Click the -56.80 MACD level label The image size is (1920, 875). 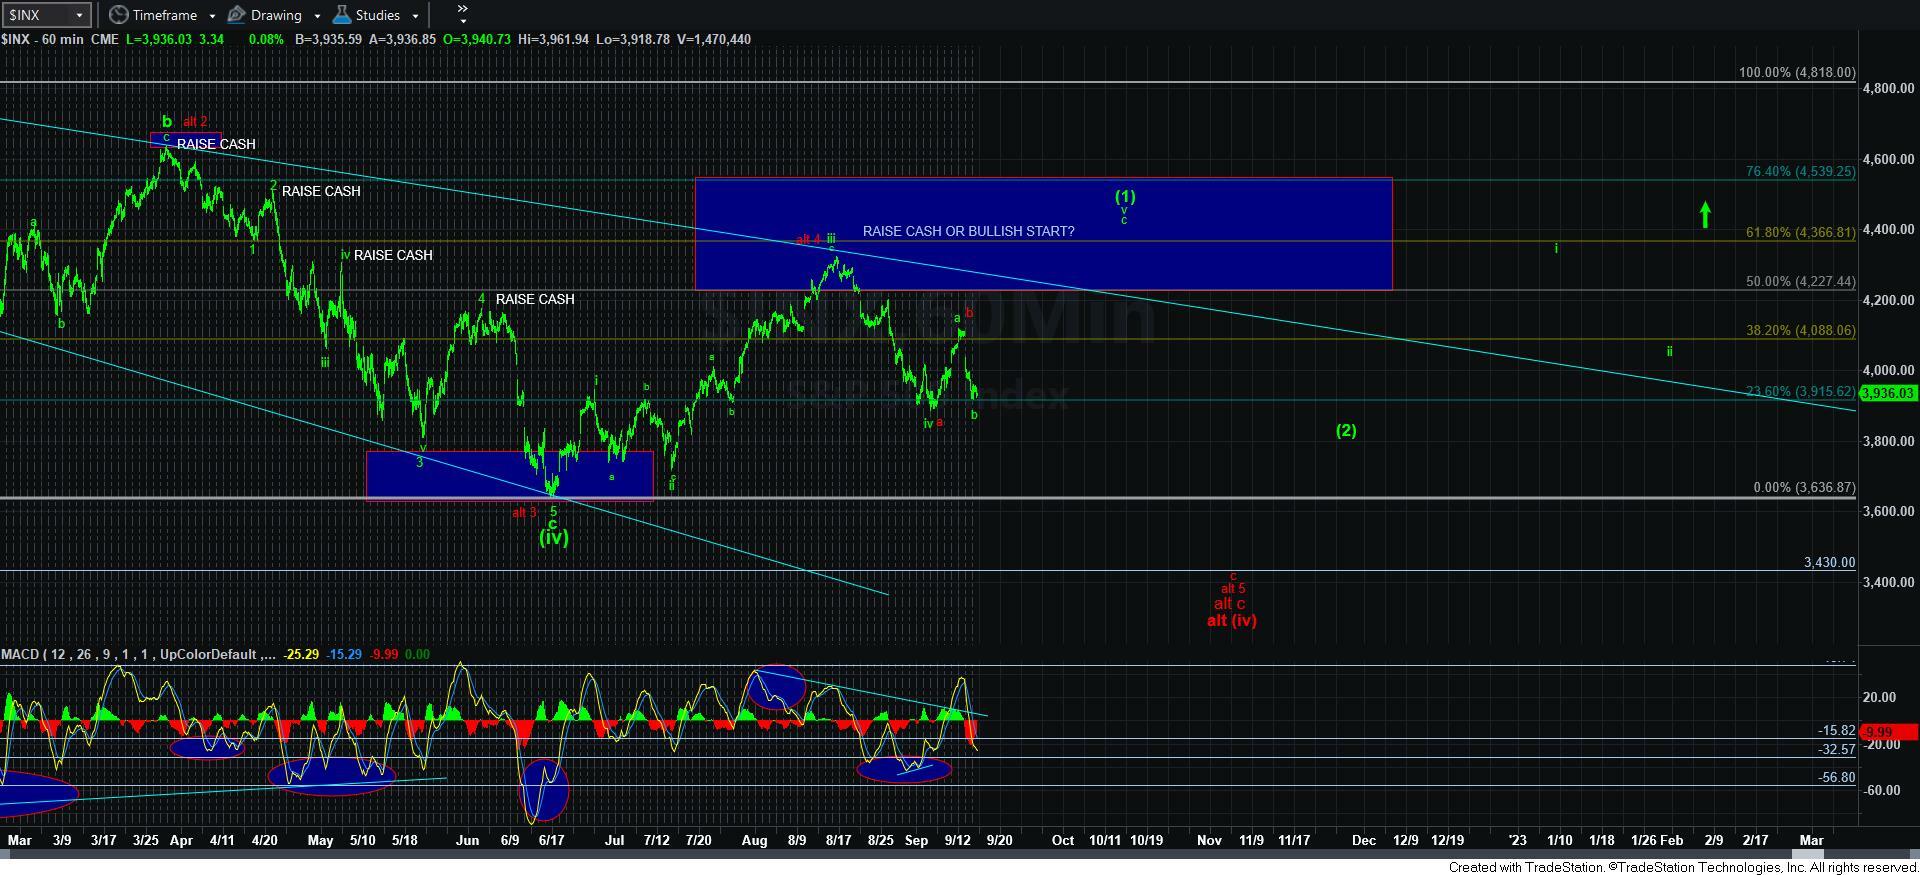tap(1836, 777)
